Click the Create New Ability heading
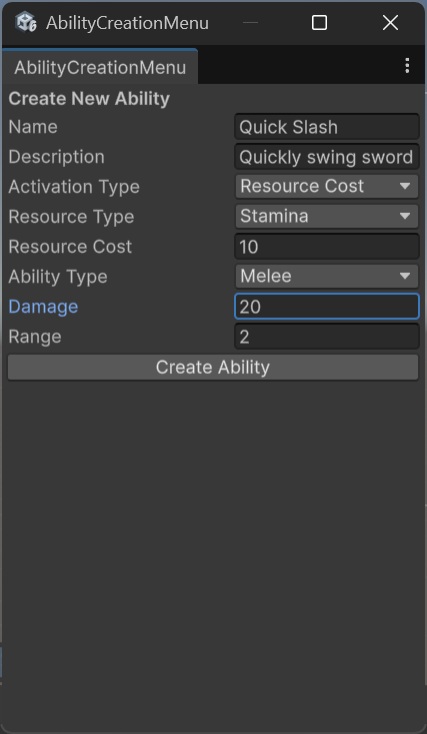The width and height of the screenshot is (427, 734). [89, 99]
